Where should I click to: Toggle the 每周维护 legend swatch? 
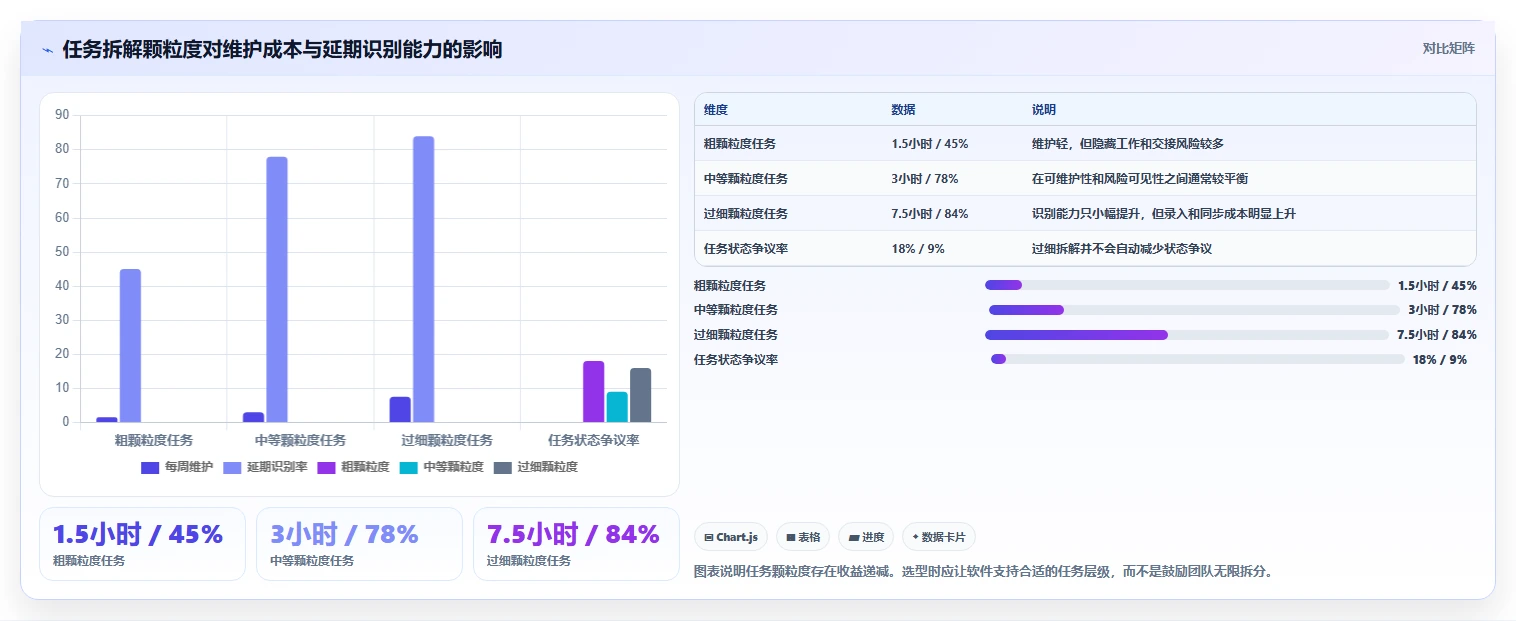(x=150, y=467)
